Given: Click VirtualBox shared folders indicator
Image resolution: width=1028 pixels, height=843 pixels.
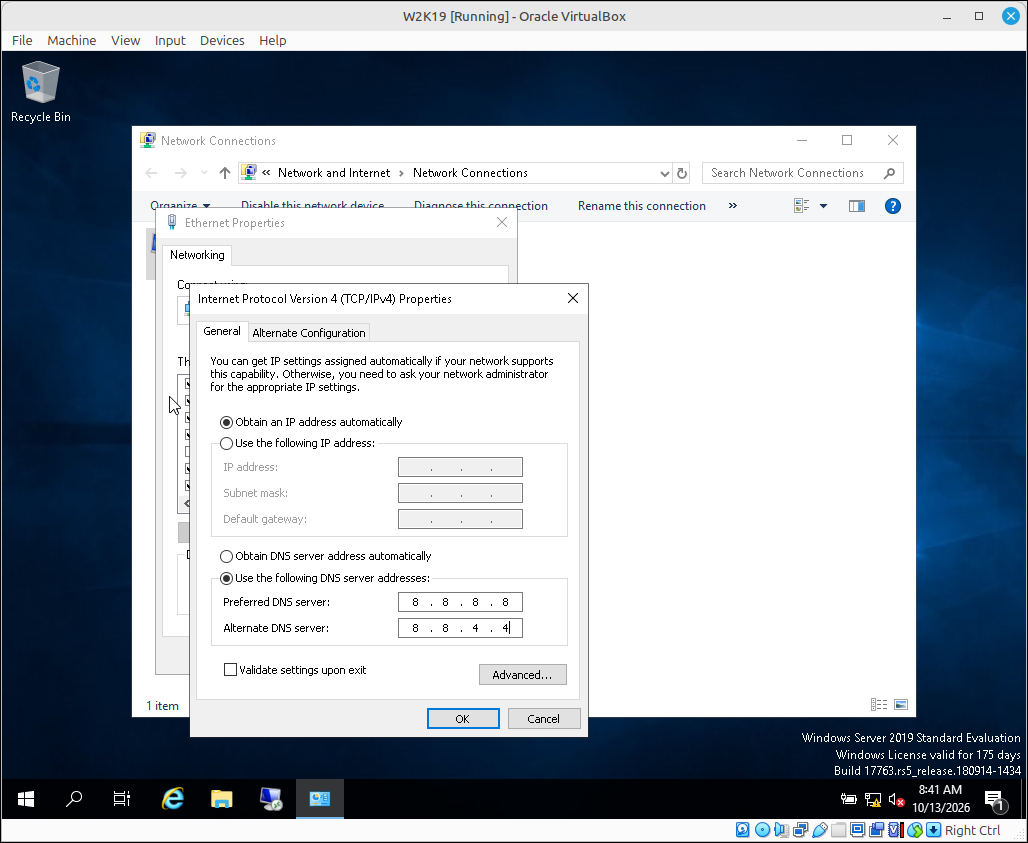Looking at the screenshot, I should tap(839, 830).
